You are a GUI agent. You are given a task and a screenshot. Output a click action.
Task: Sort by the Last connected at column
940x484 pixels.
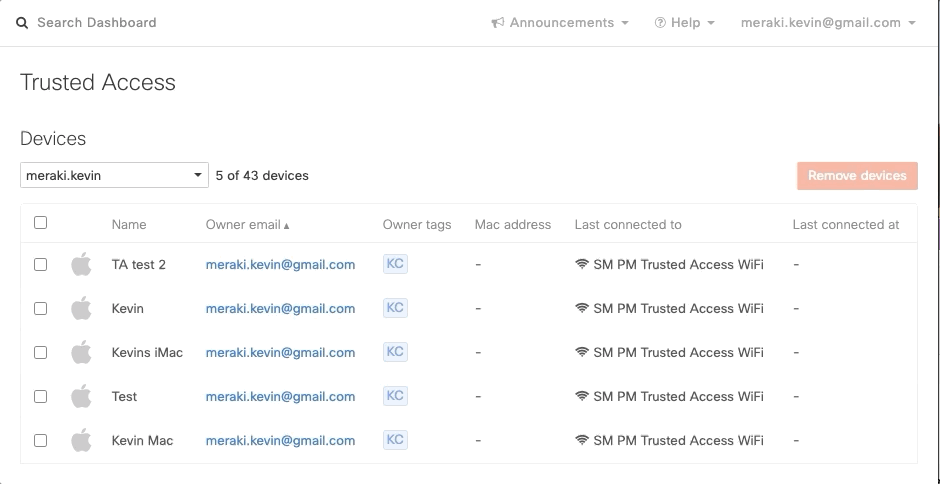pos(845,225)
